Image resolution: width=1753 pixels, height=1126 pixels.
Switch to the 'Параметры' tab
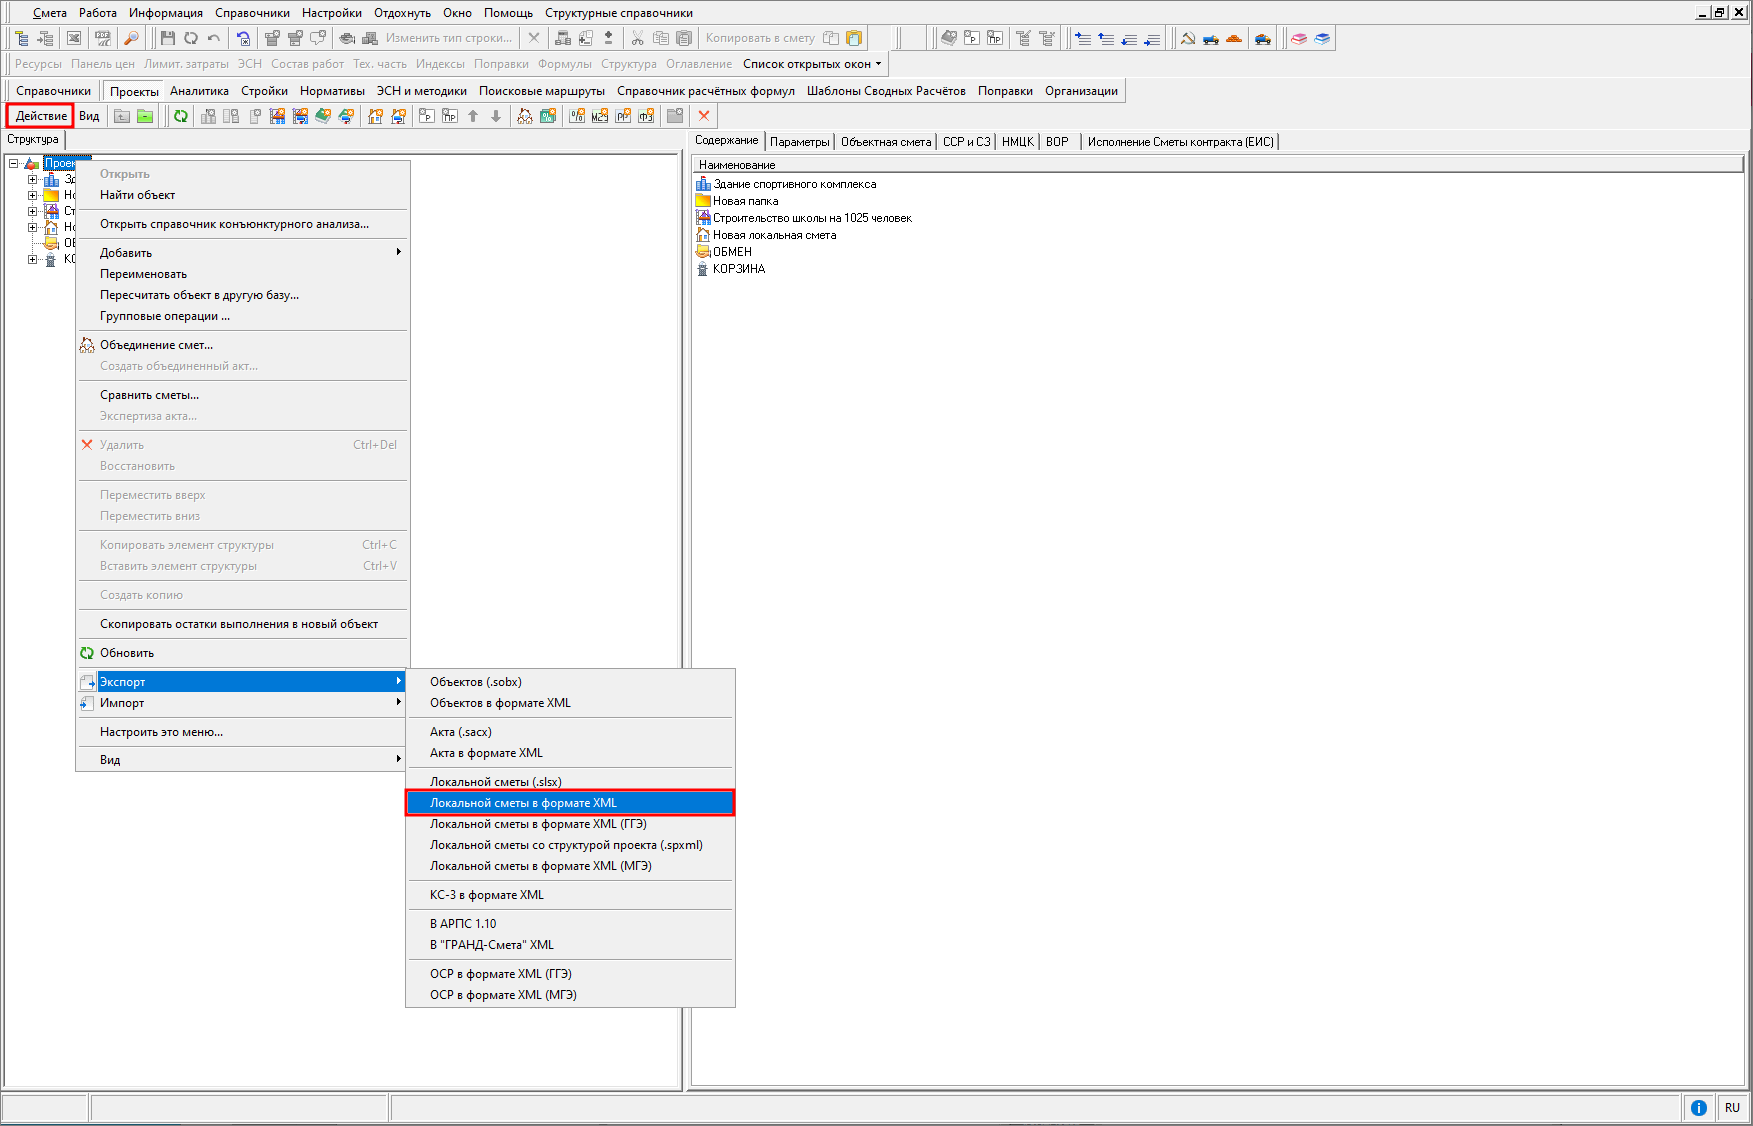[x=799, y=142]
